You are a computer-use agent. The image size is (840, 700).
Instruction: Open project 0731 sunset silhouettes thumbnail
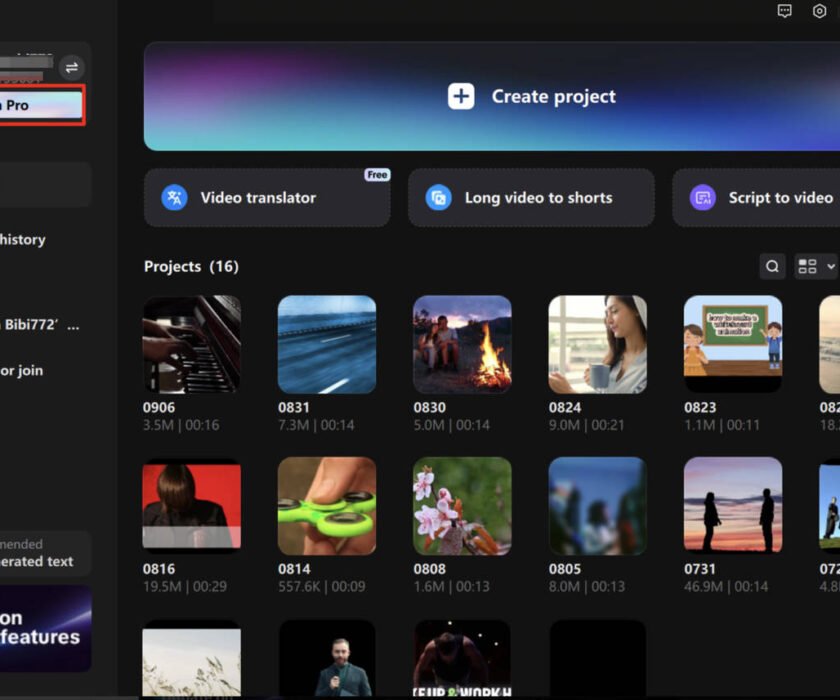[733, 506]
